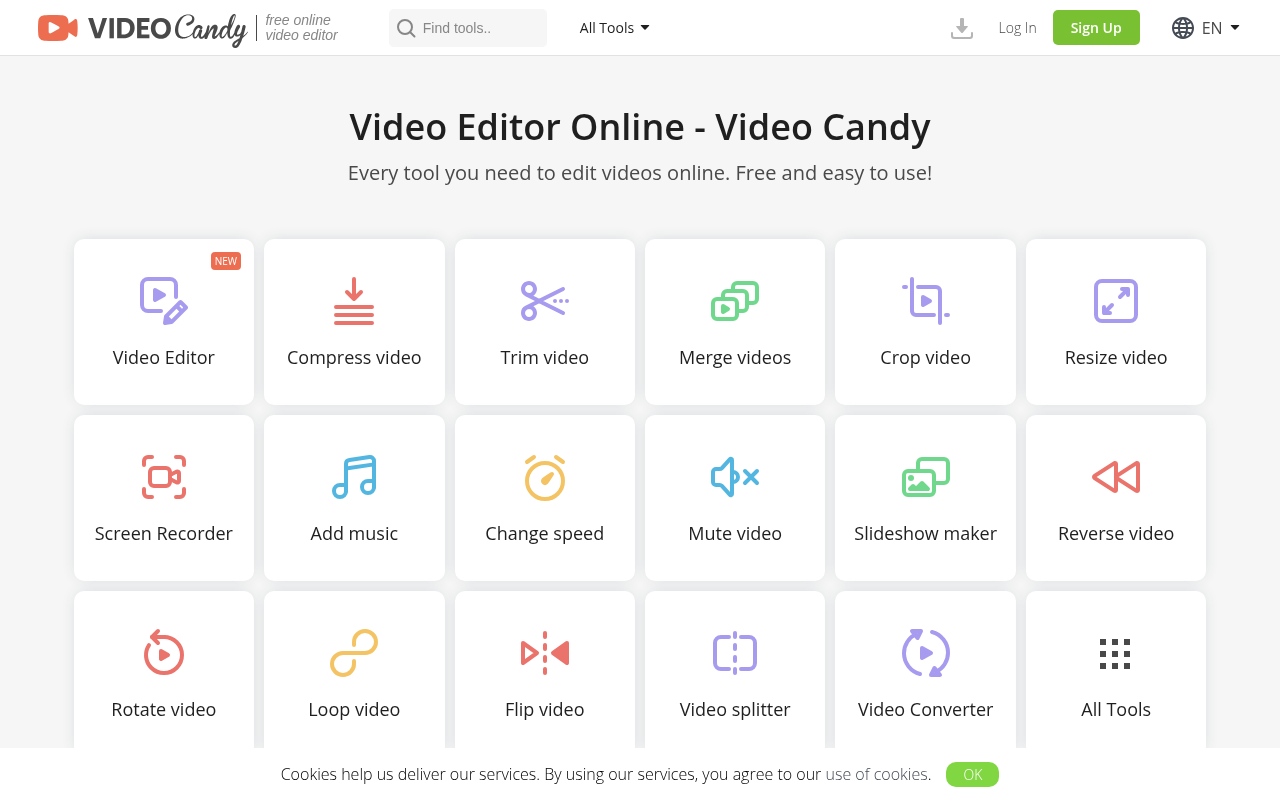Viewport: 1280px width, 800px height.
Task: Click the Video Candy logo
Action: pos(141,27)
